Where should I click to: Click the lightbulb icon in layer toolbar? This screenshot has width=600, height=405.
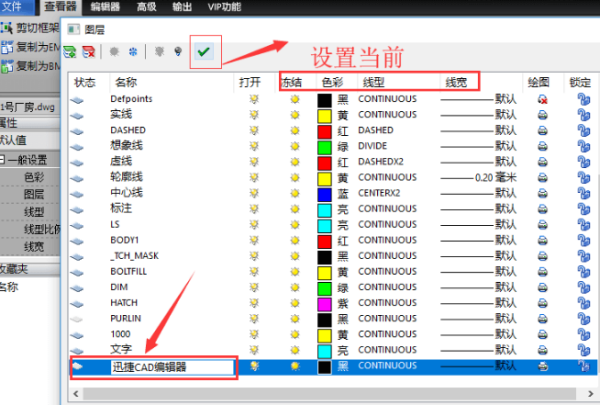coord(178,52)
